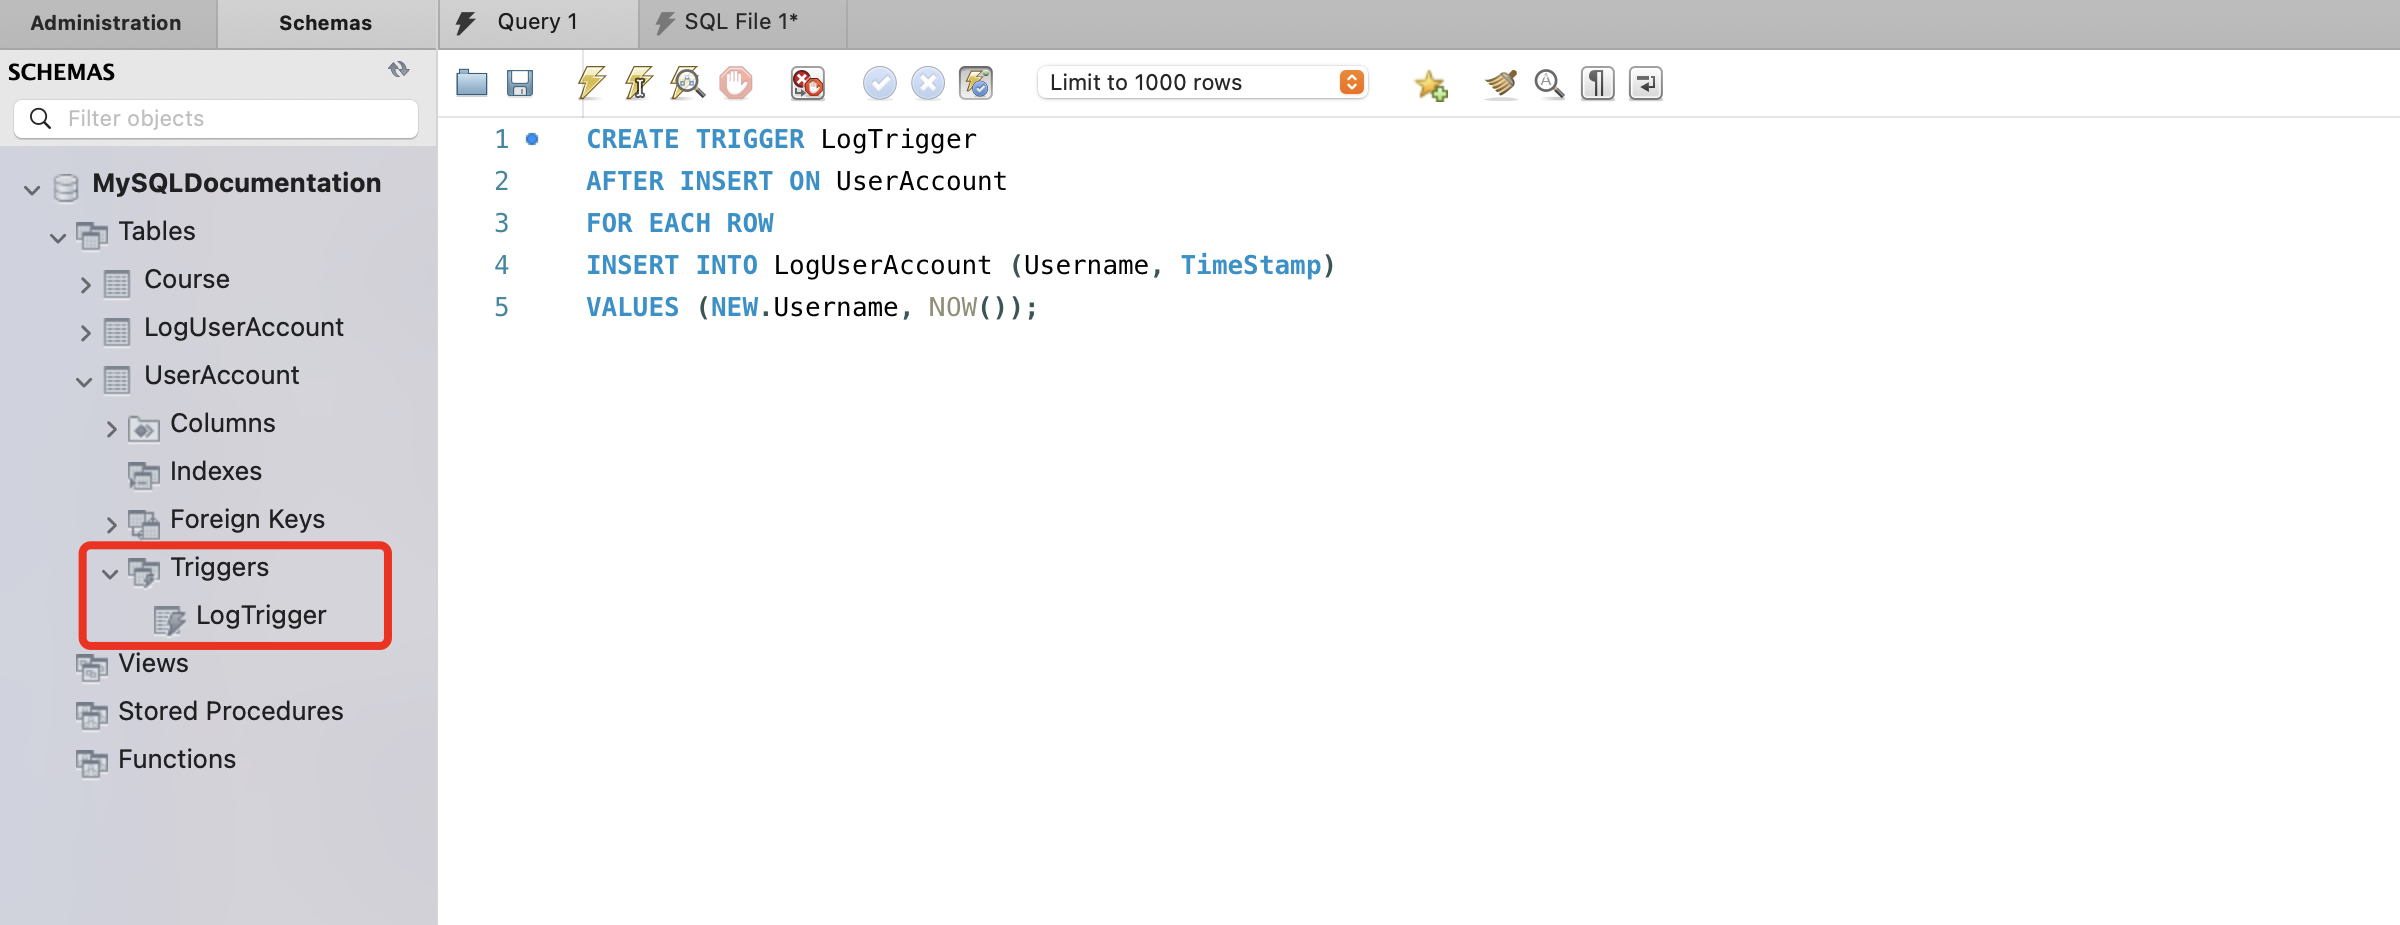Save the script with the floppy disk icon
Screen dimensions: 2400x925
(520, 83)
